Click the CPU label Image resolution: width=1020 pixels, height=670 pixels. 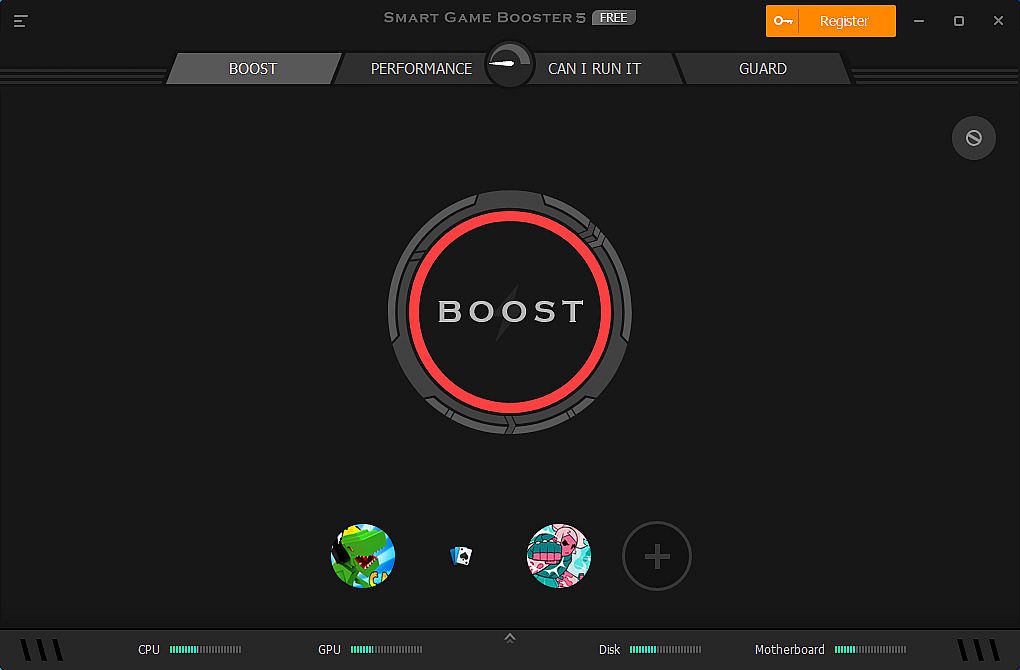click(x=149, y=649)
